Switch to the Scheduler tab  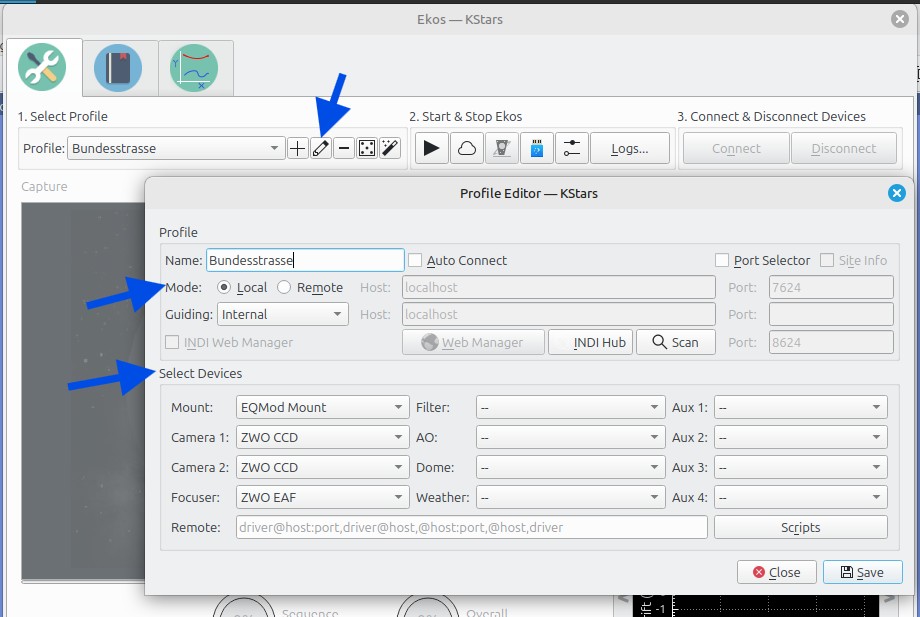[120, 68]
